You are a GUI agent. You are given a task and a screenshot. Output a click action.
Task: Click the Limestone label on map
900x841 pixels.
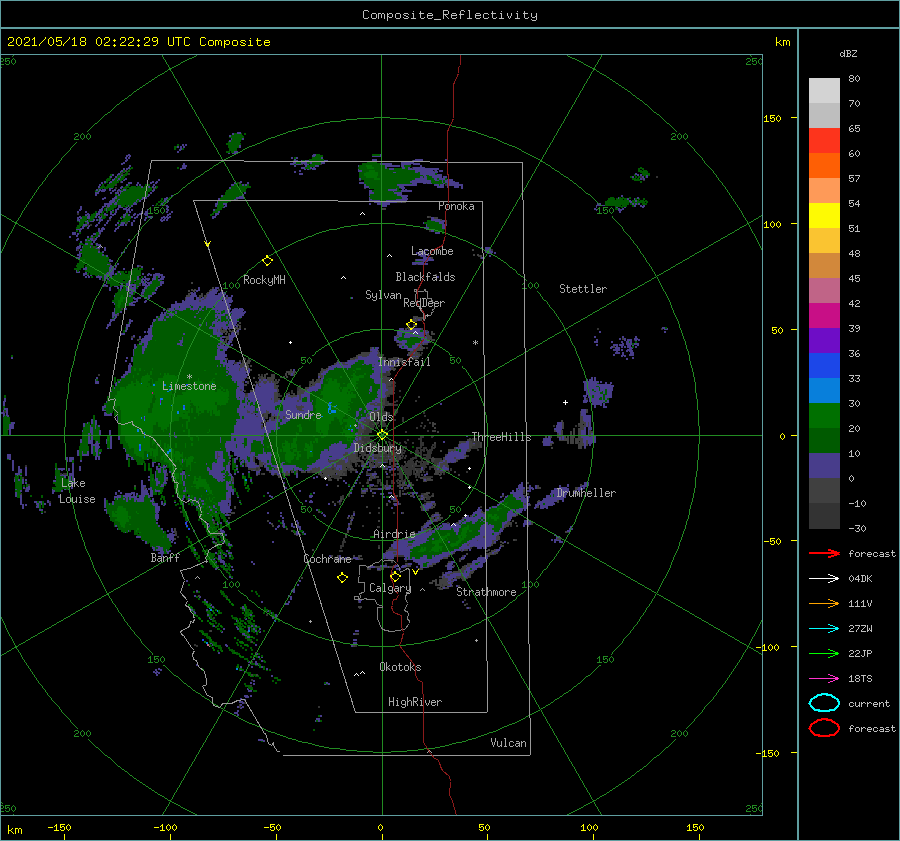[189, 386]
